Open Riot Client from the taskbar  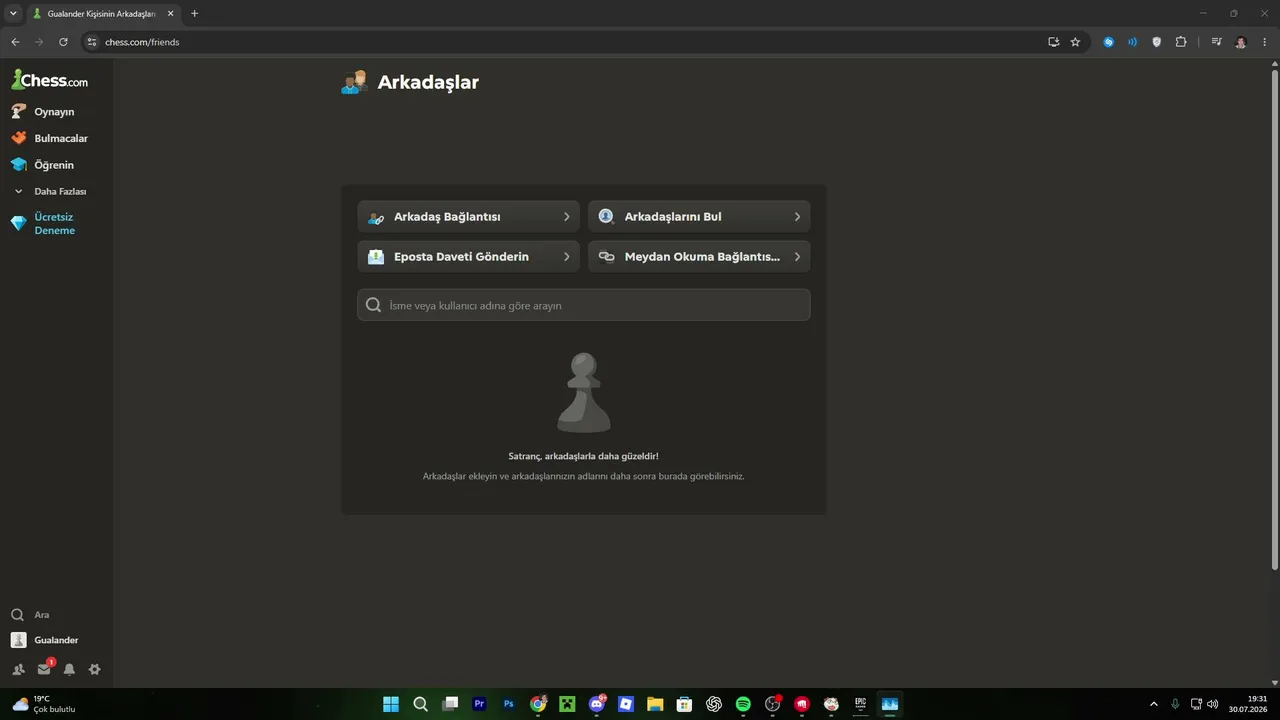coord(802,704)
